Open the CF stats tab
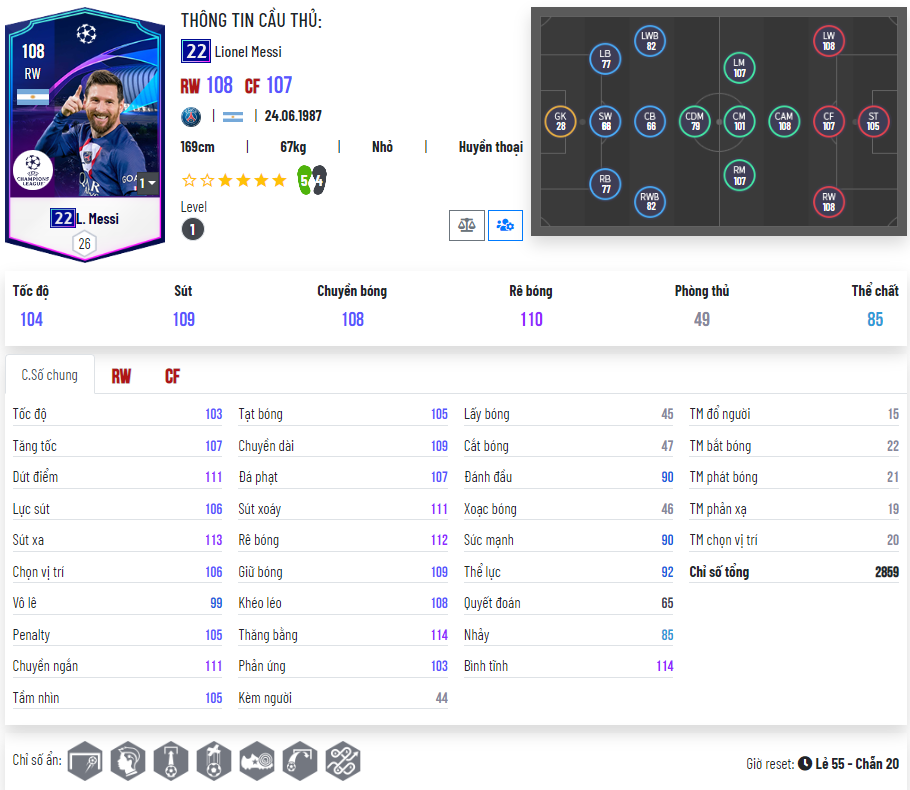This screenshot has height=790, width=910. [172, 376]
